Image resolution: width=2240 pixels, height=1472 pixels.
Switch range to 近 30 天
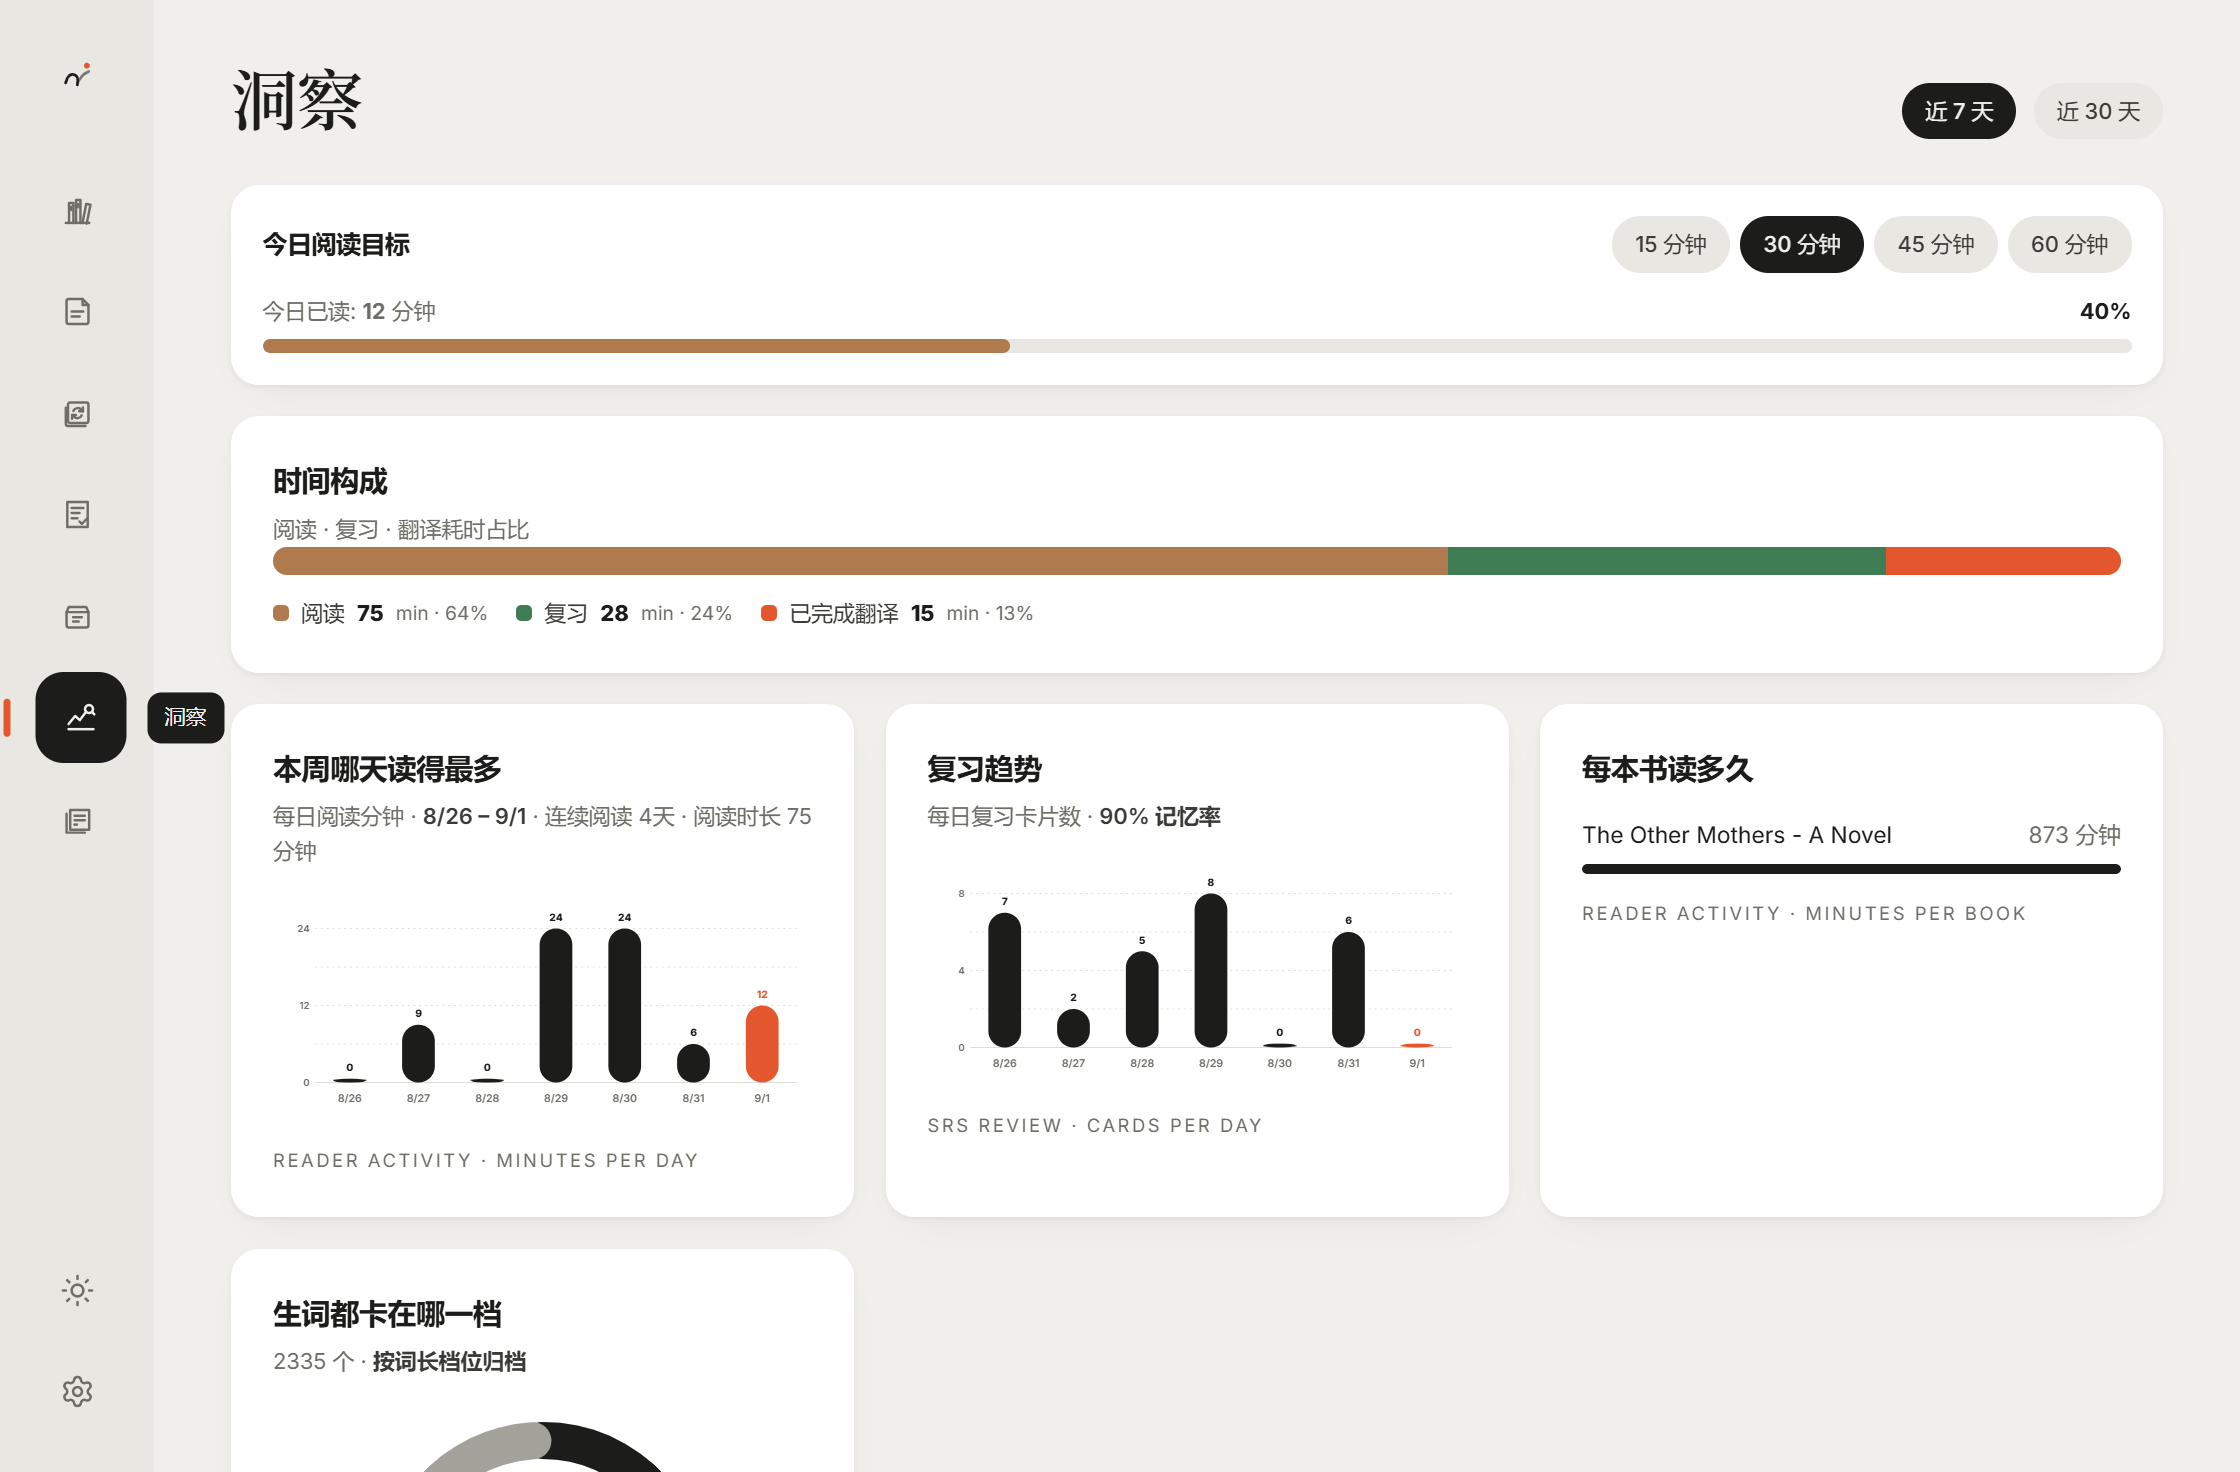2098,111
